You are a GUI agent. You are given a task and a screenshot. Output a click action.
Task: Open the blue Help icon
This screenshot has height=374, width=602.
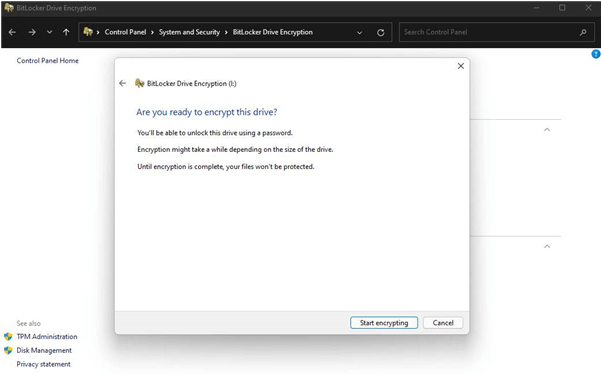coord(596,54)
